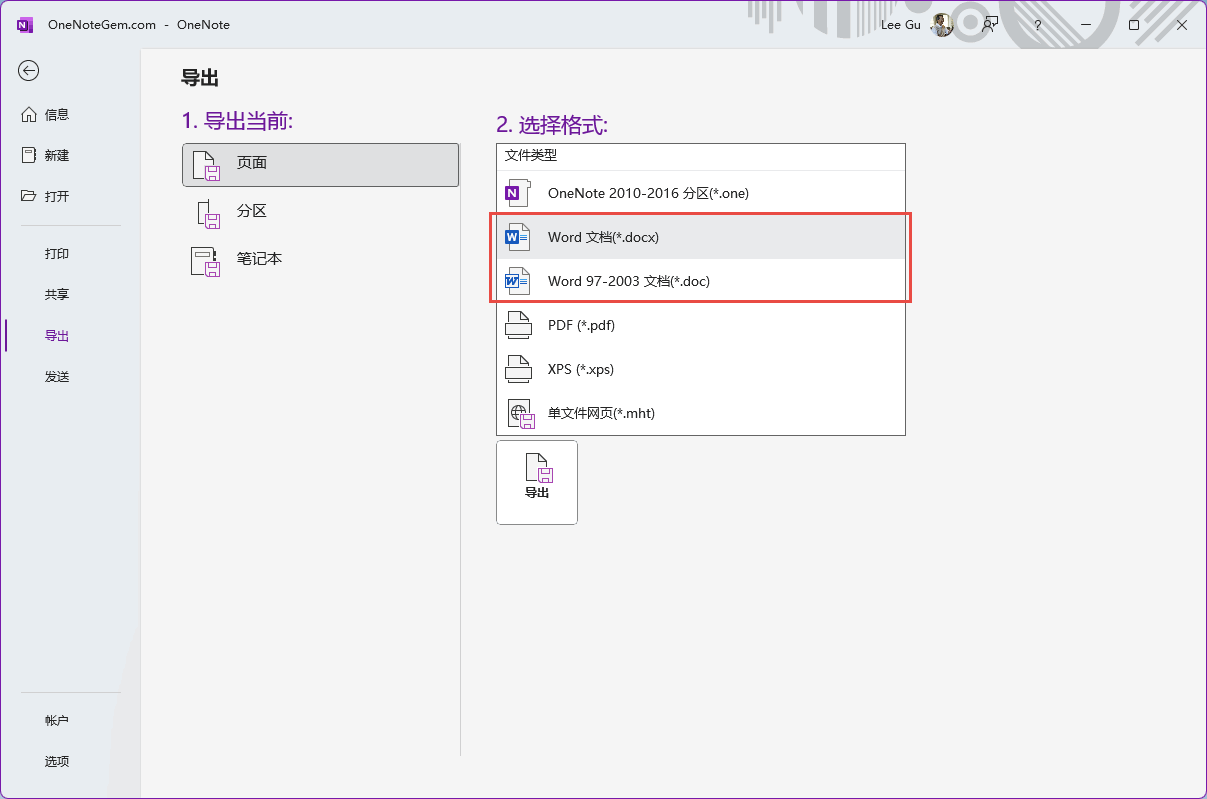Select 新建 in the left sidebar

(x=57, y=156)
